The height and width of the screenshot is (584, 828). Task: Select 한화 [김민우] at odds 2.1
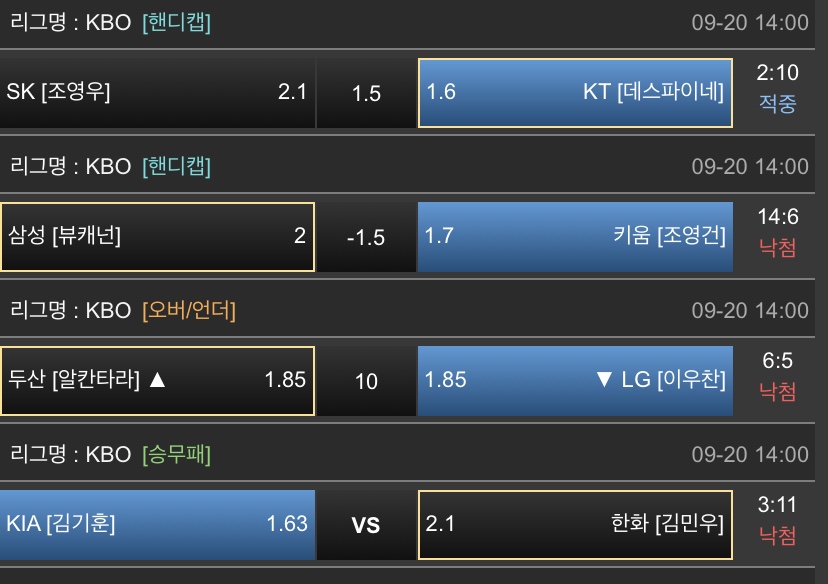[x=575, y=524]
